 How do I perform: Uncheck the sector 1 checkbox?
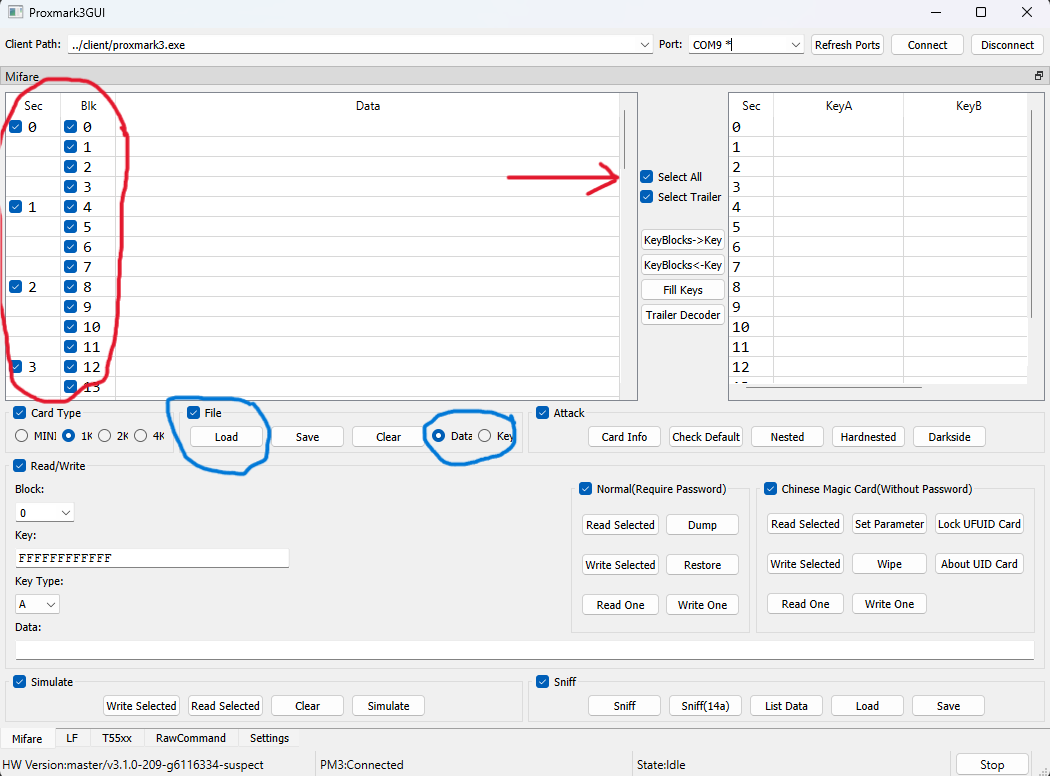(15, 207)
